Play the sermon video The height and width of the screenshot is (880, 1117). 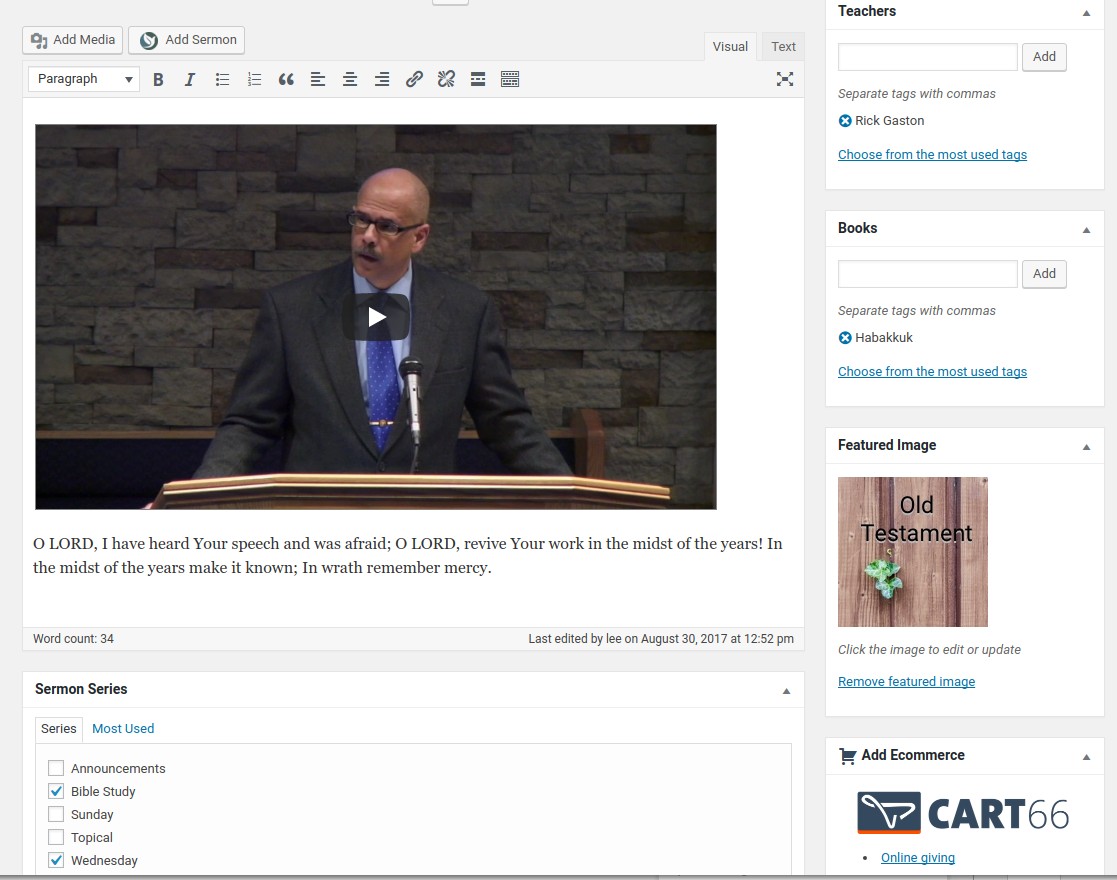376,317
